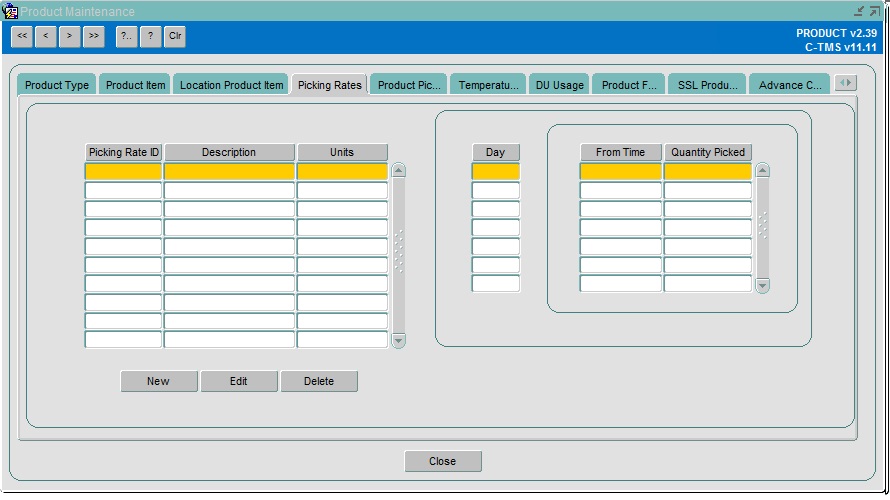Click the Product Maintenance window icon
Viewport: 890px width, 500px height.
(x=10, y=11)
